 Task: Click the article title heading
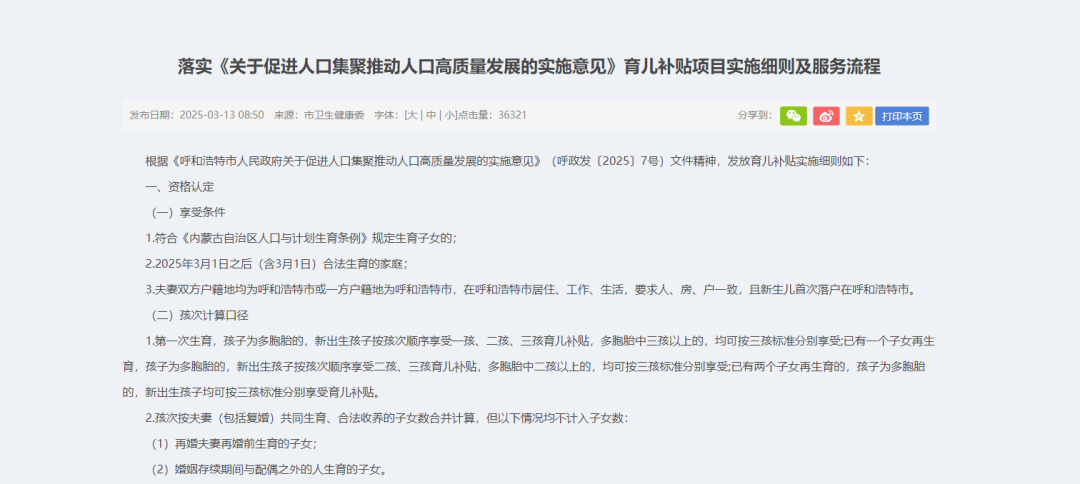click(x=529, y=67)
